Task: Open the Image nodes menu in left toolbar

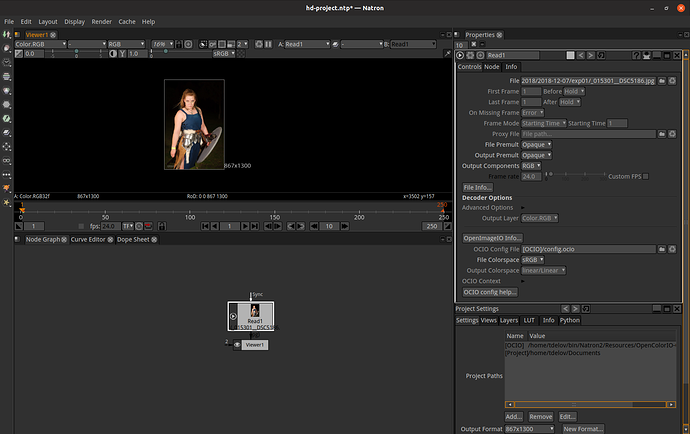Action: (x=7, y=34)
